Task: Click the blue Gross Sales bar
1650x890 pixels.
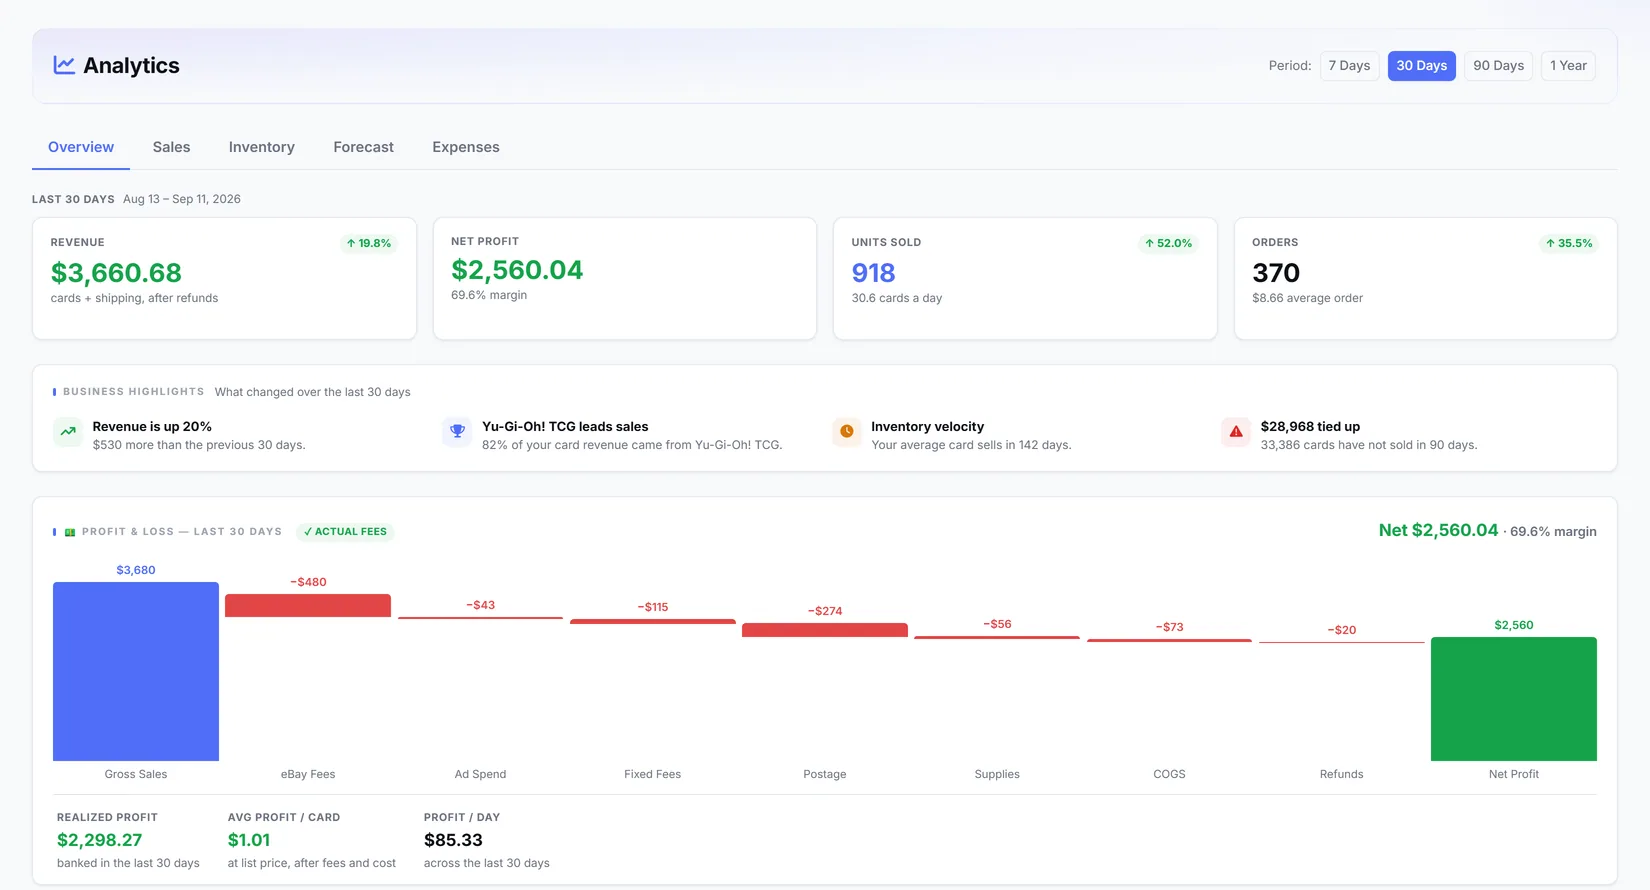Action: pos(136,671)
